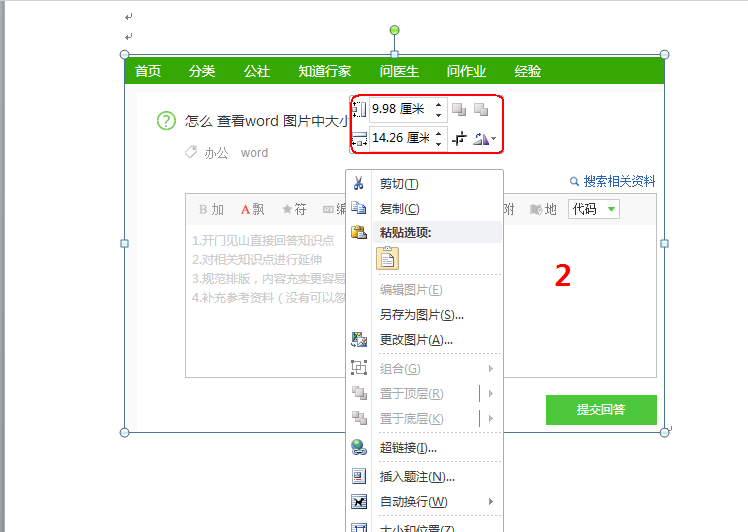Select the Crop tool in mini toolbar

coord(459,138)
